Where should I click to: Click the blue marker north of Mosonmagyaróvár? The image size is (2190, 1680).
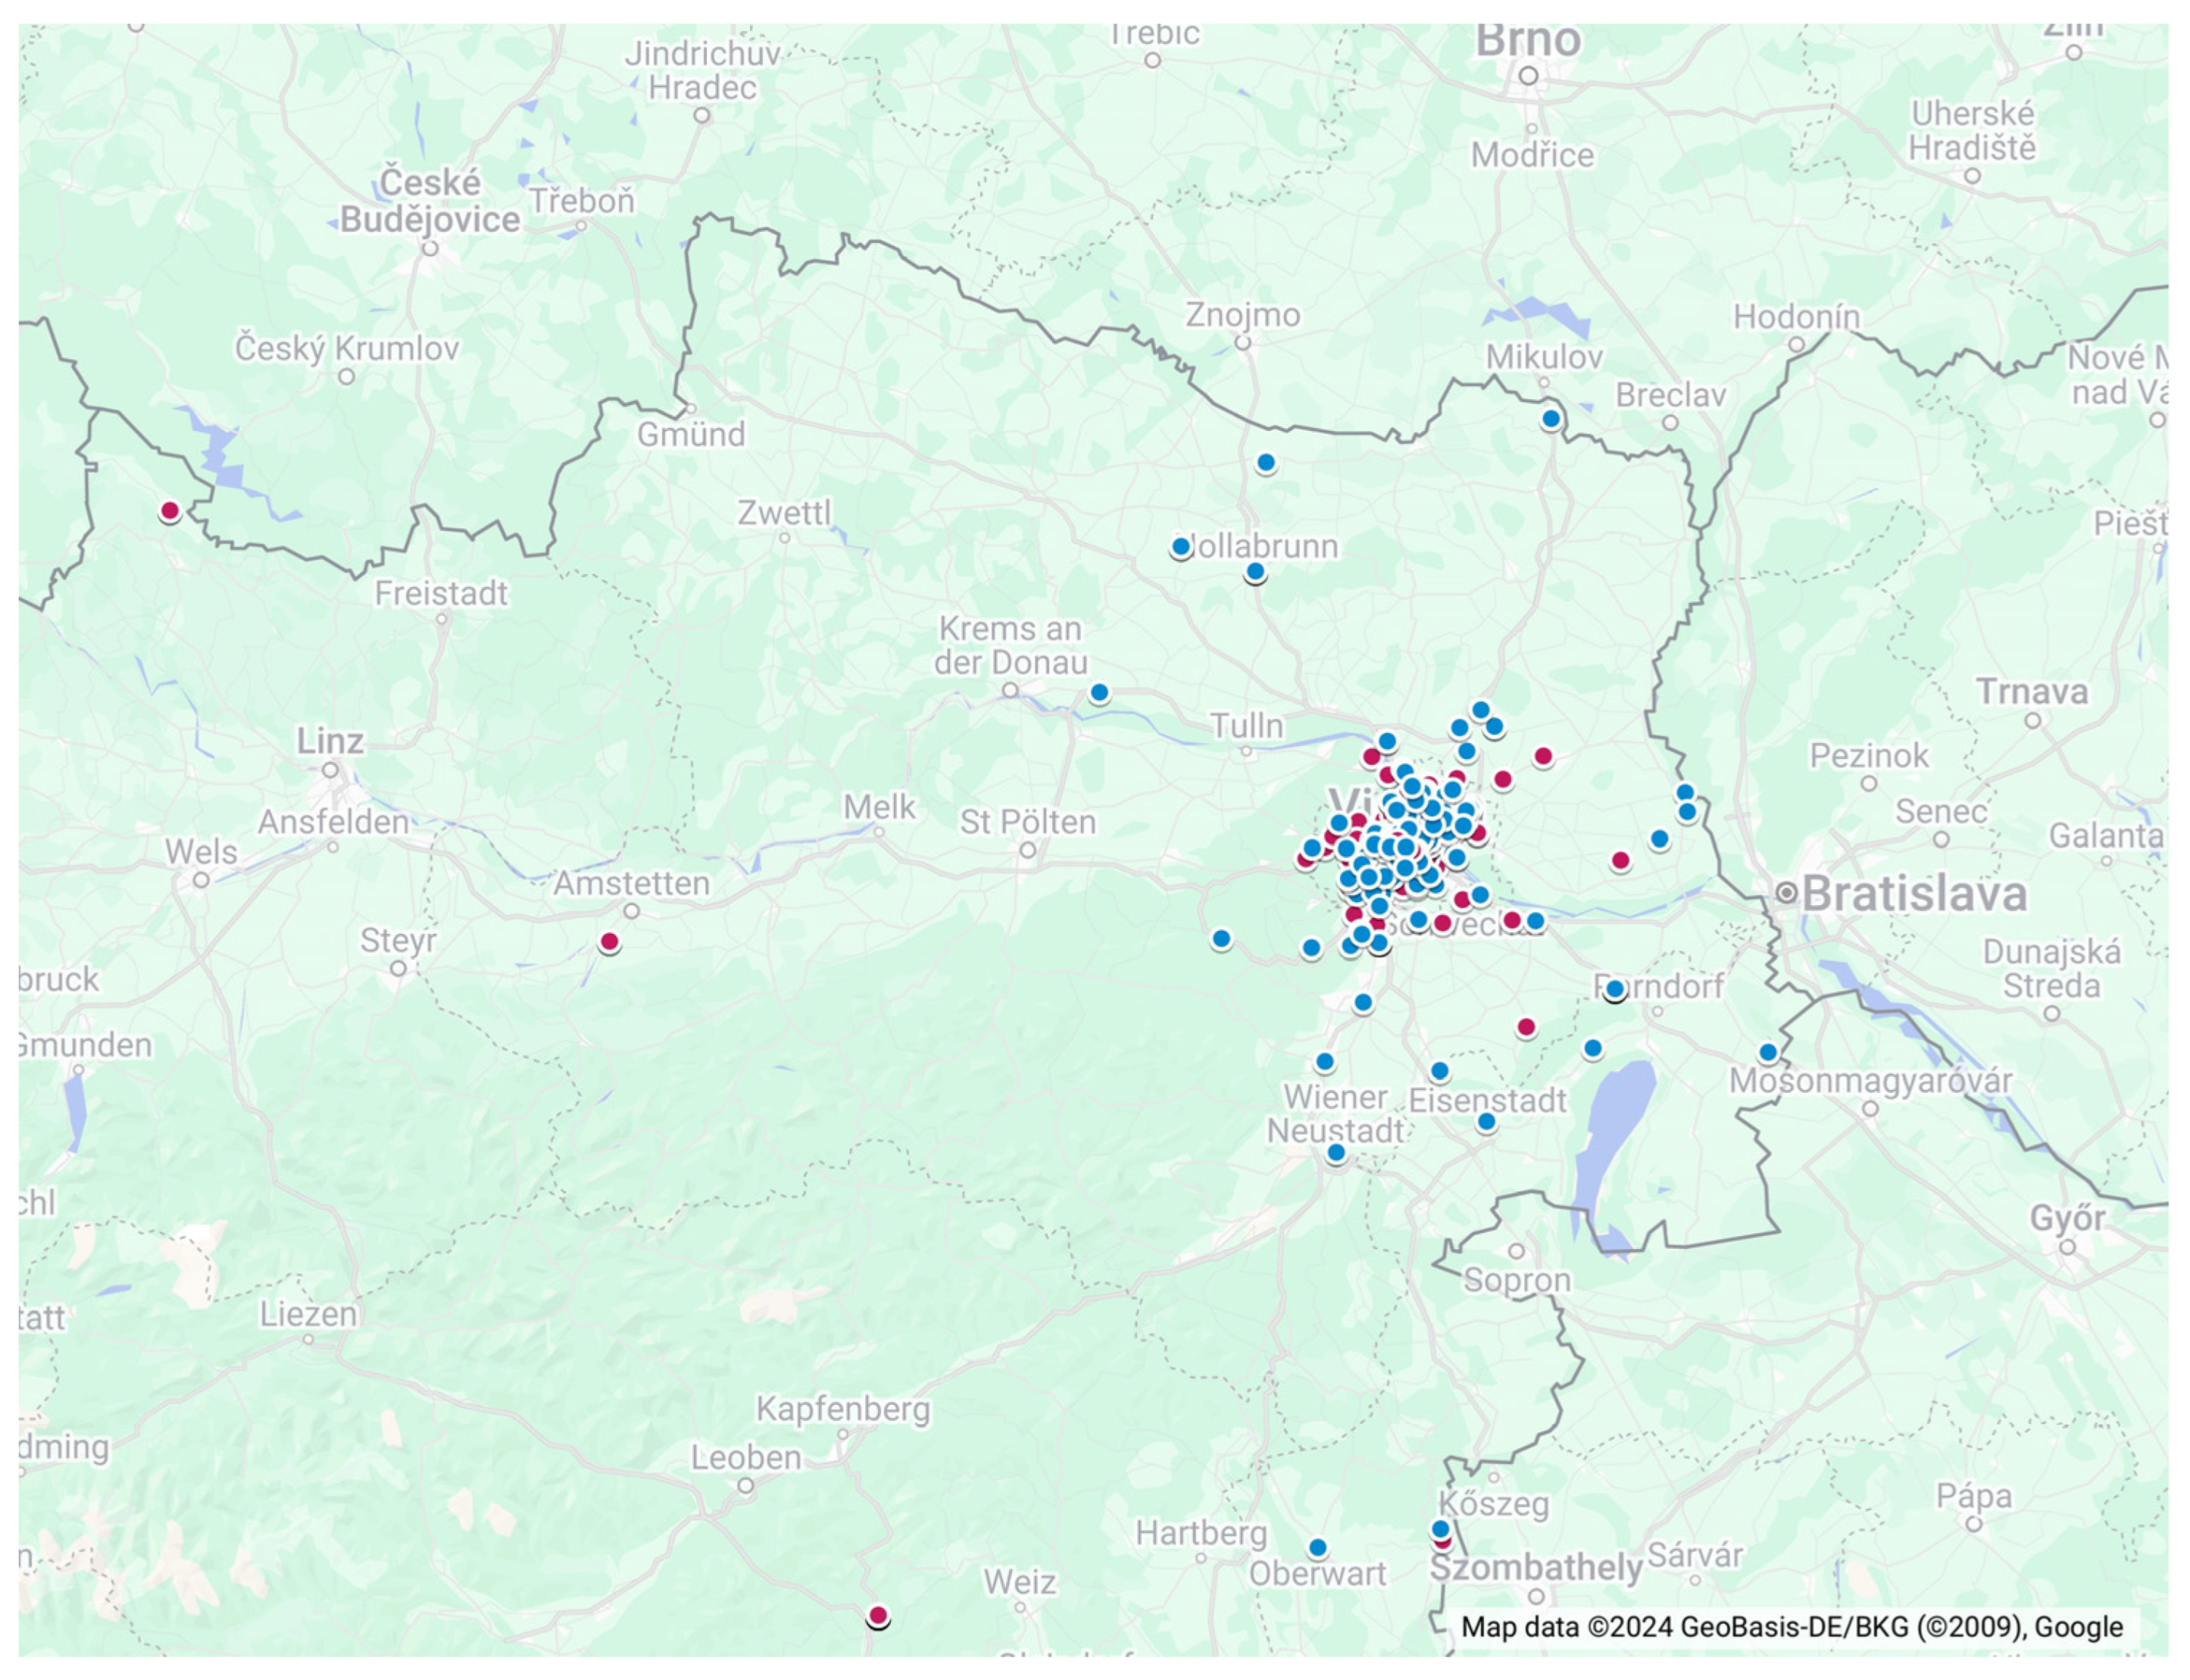[1767, 1052]
